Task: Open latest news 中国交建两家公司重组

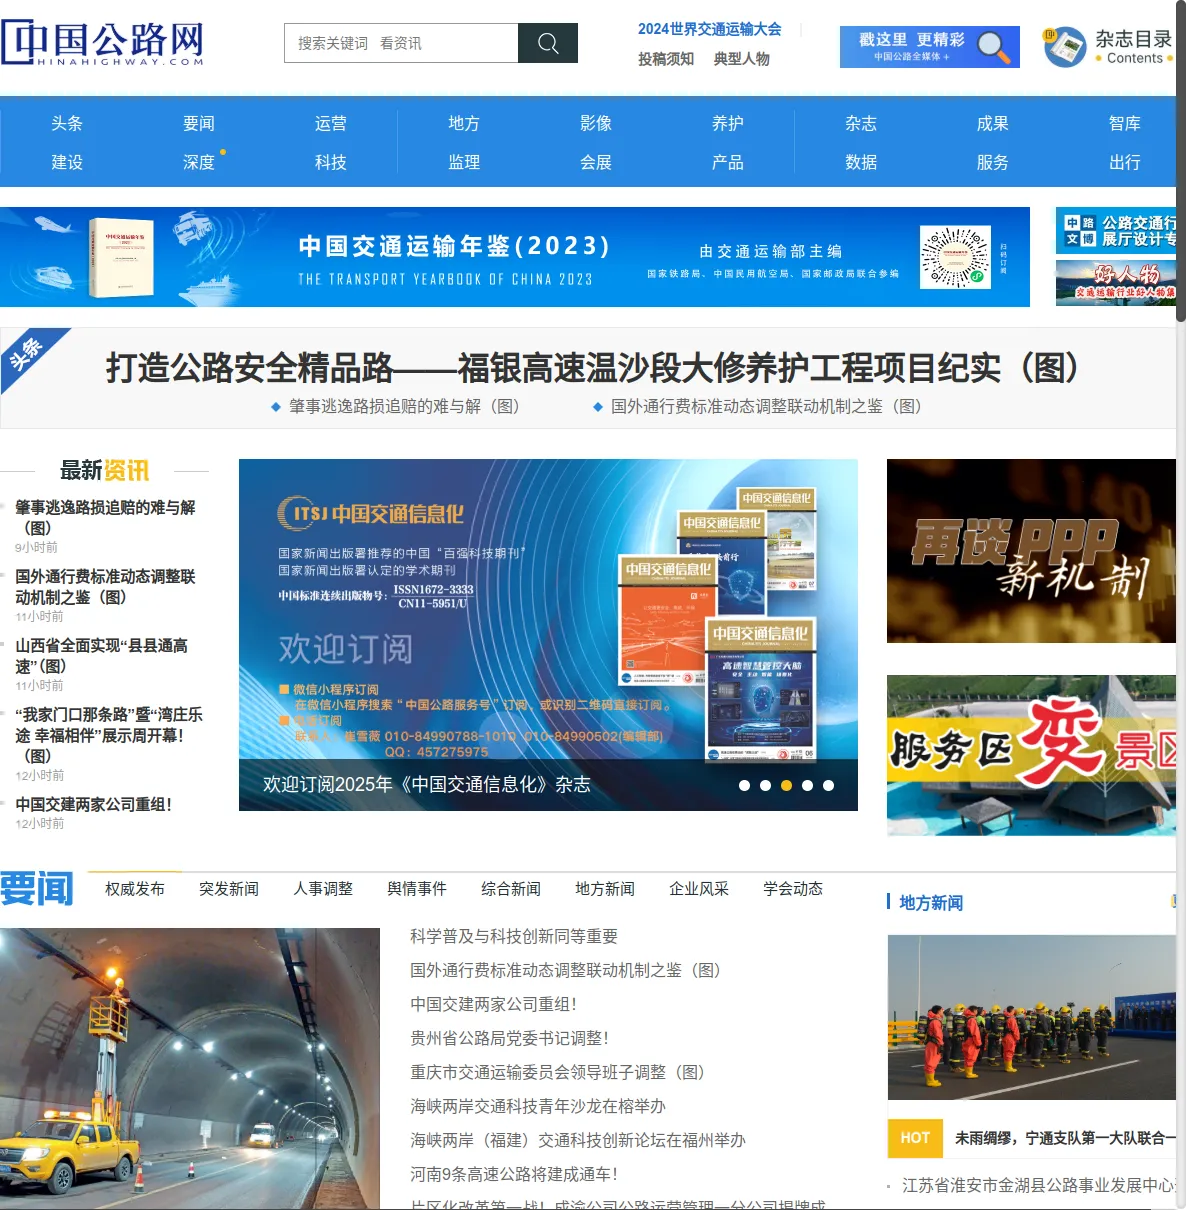Action: tap(93, 804)
